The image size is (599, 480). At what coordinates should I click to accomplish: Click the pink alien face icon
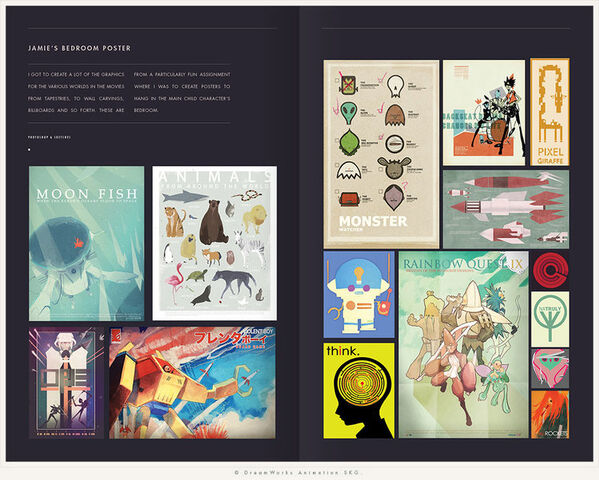[x=550, y=368]
